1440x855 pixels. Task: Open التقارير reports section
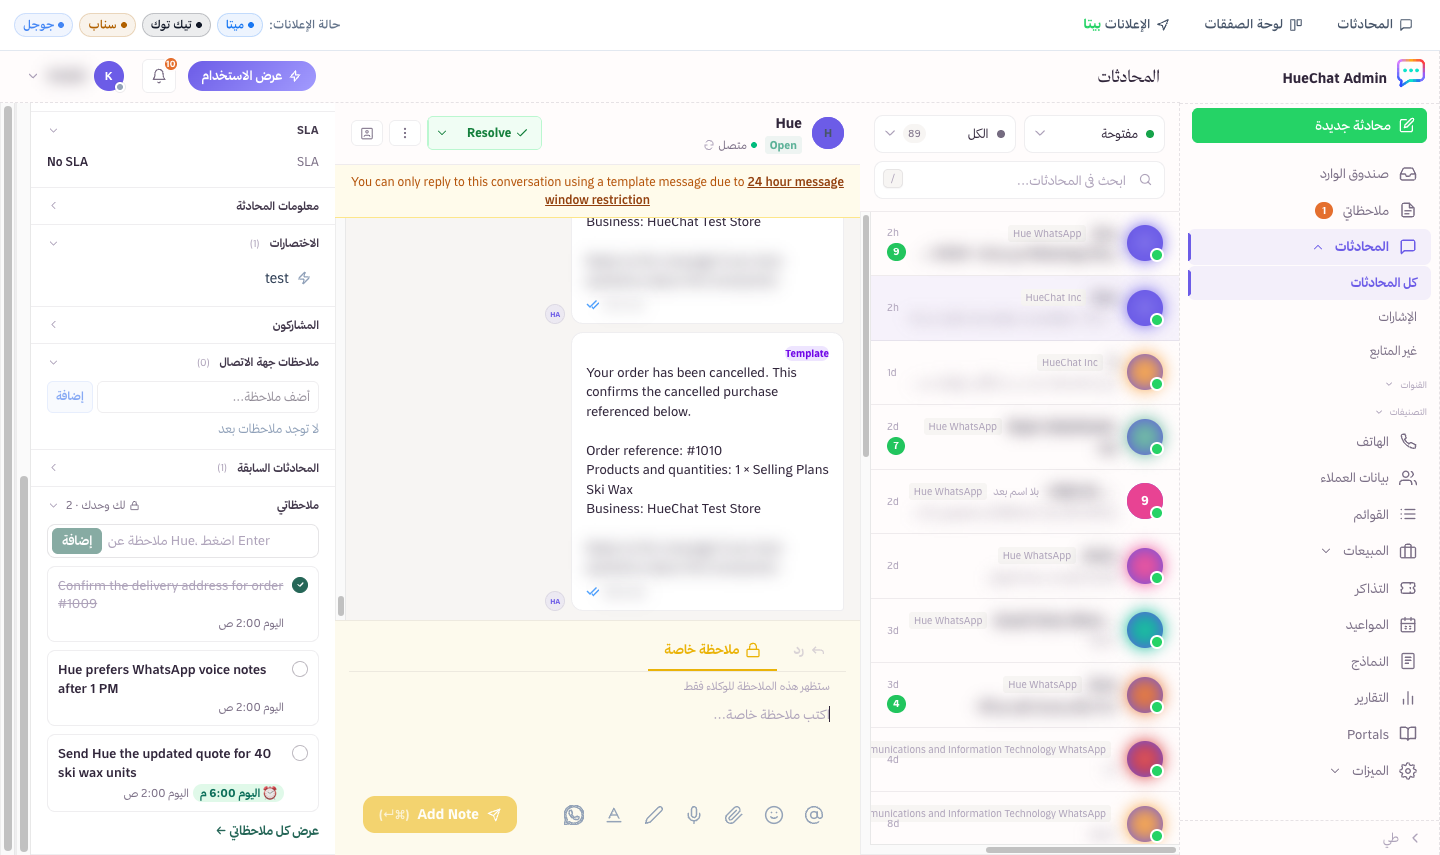tap(1309, 698)
